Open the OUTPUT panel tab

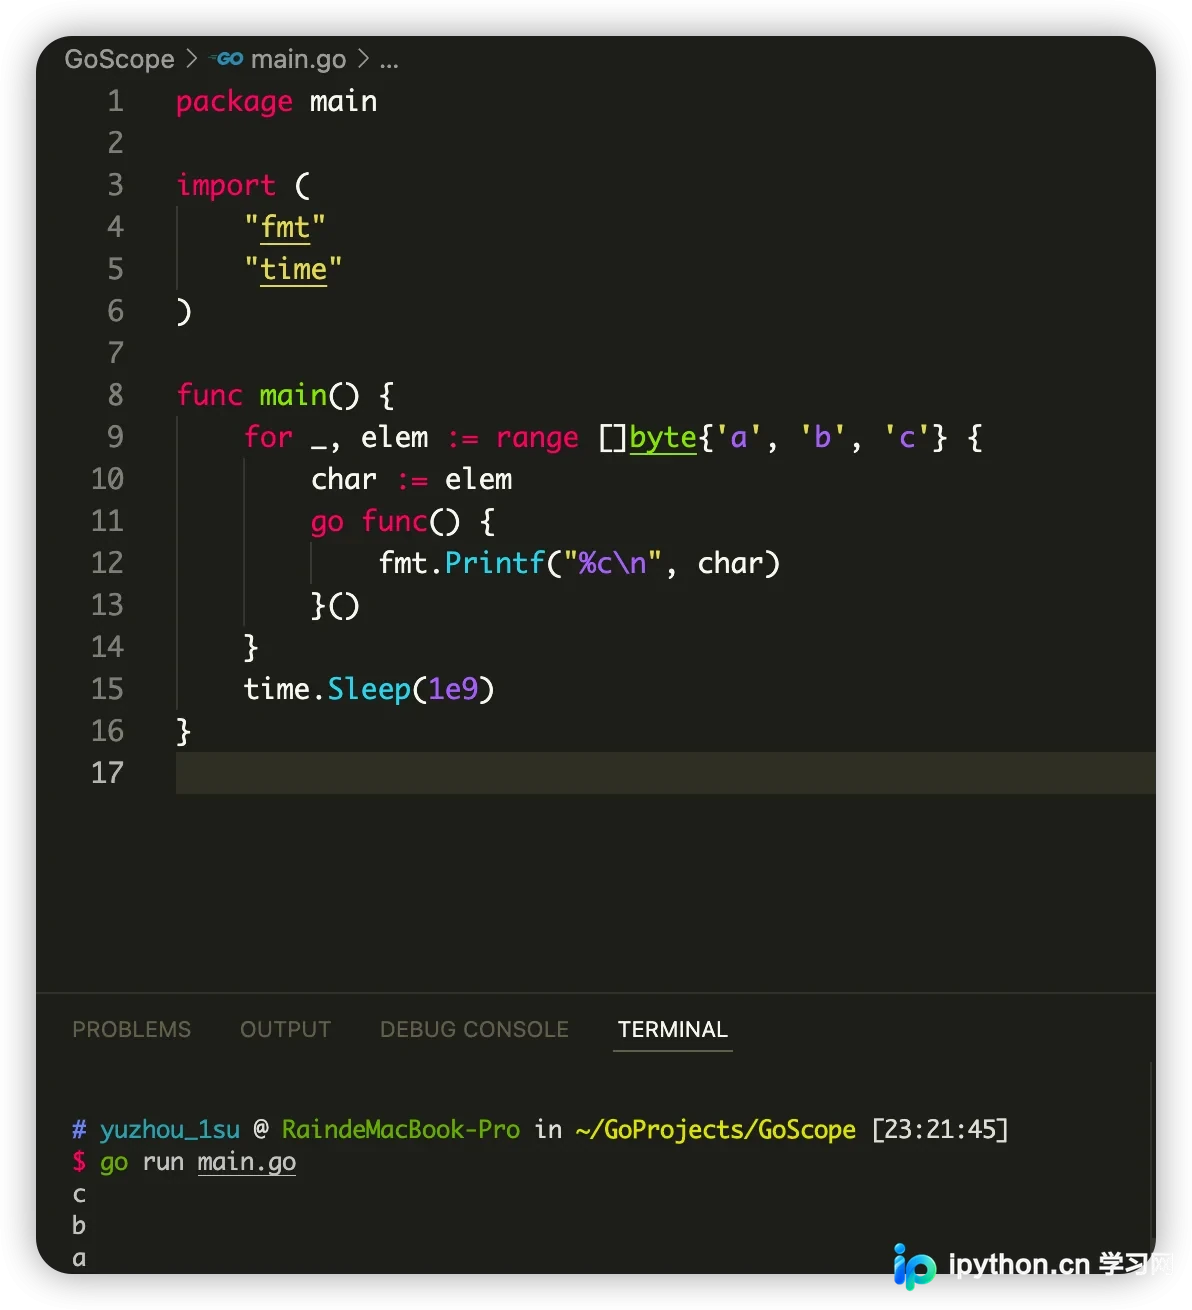click(x=285, y=1029)
